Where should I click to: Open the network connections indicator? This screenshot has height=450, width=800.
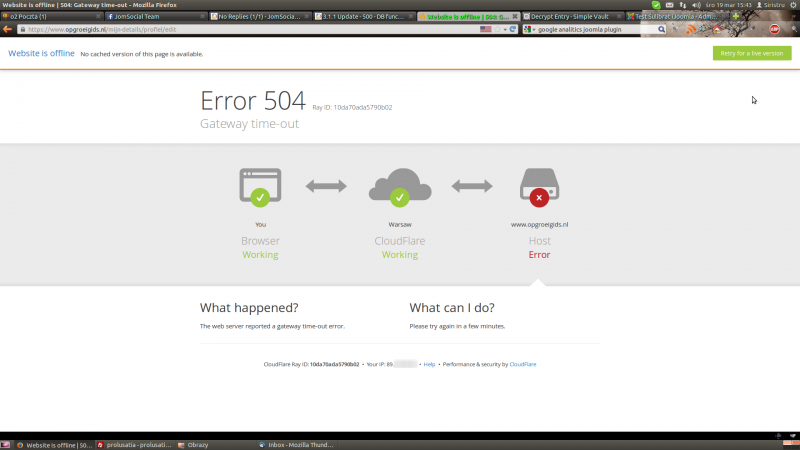coord(683,5)
